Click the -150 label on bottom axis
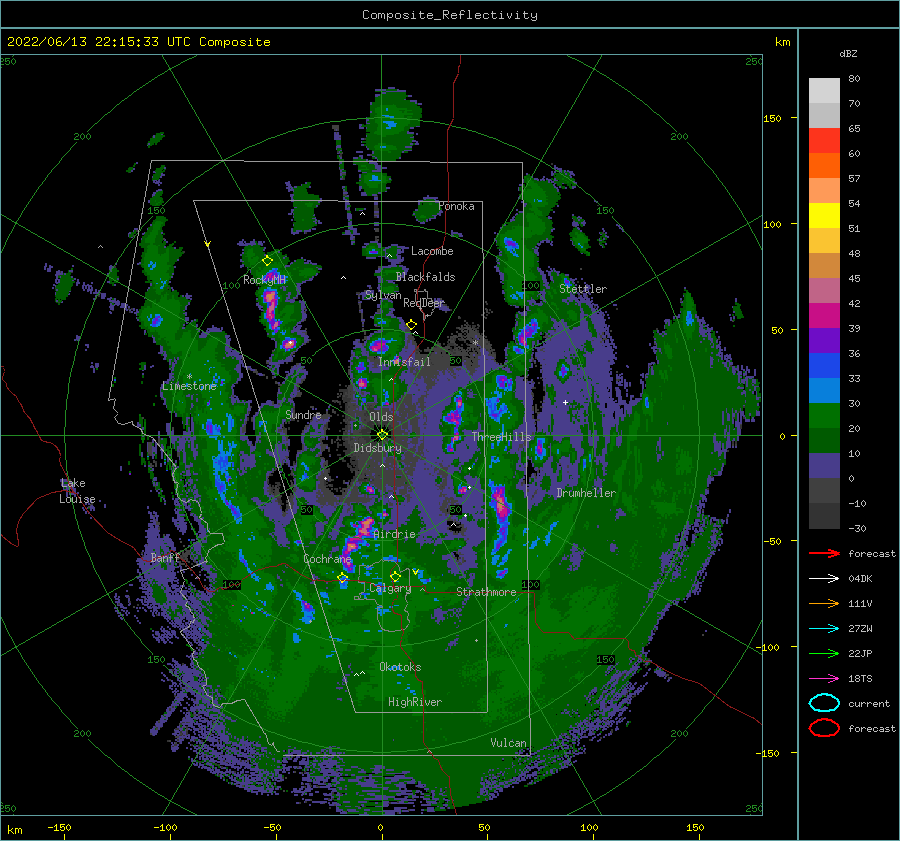Image resolution: width=900 pixels, height=841 pixels. pos(59,828)
